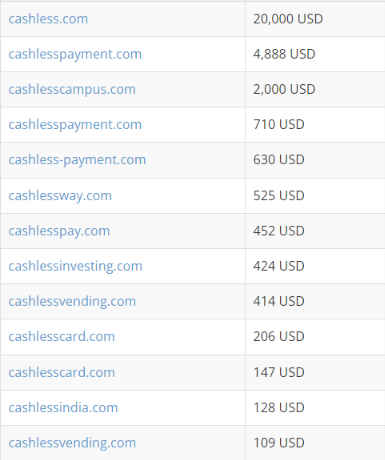Open cashlesscard.com priced at 147 USD
Viewport: 385px width, 460px height.
62,372
